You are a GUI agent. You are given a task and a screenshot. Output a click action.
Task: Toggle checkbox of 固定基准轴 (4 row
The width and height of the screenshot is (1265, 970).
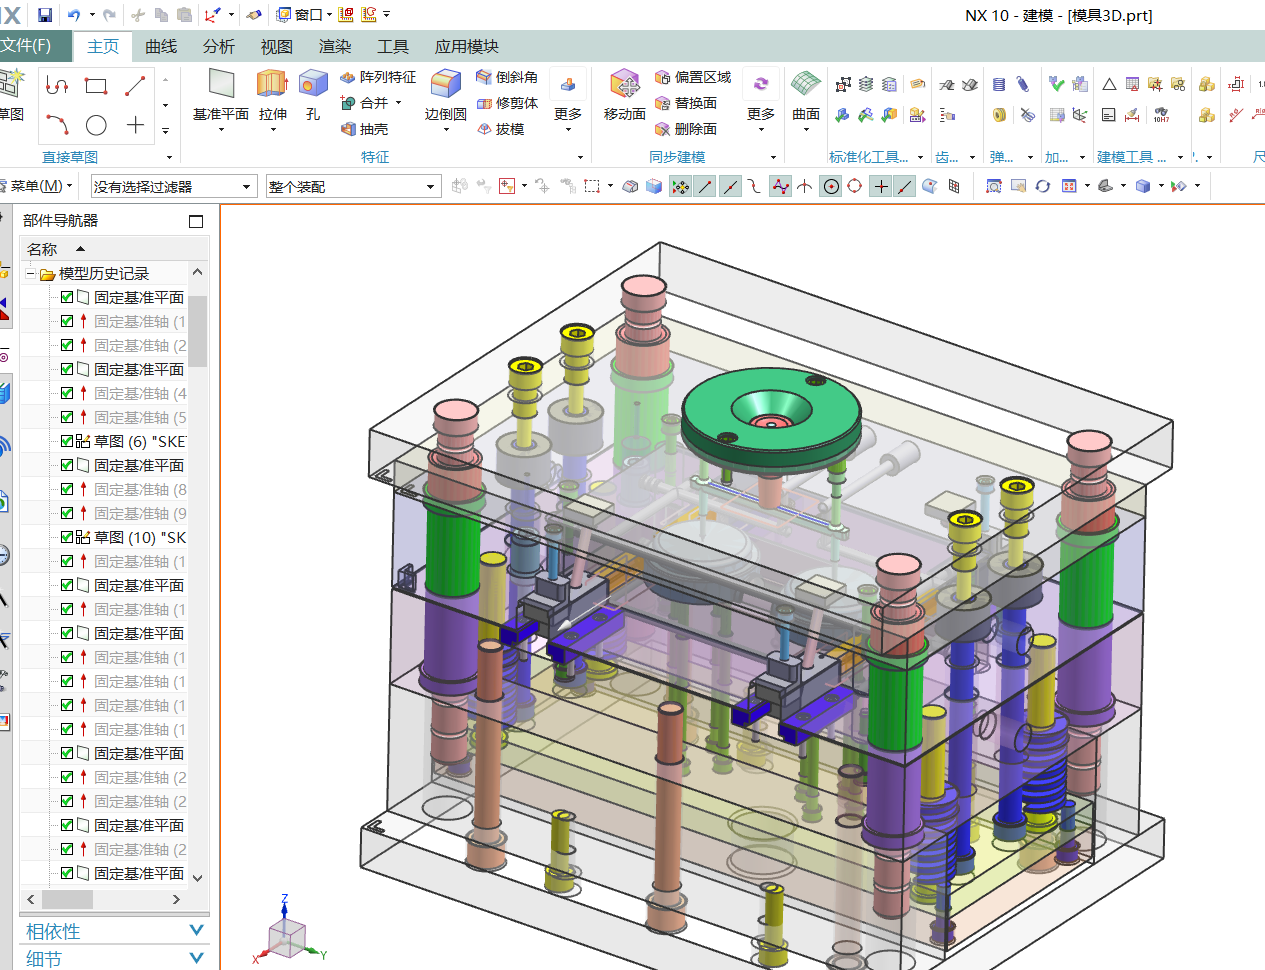(x=67, y=393)
